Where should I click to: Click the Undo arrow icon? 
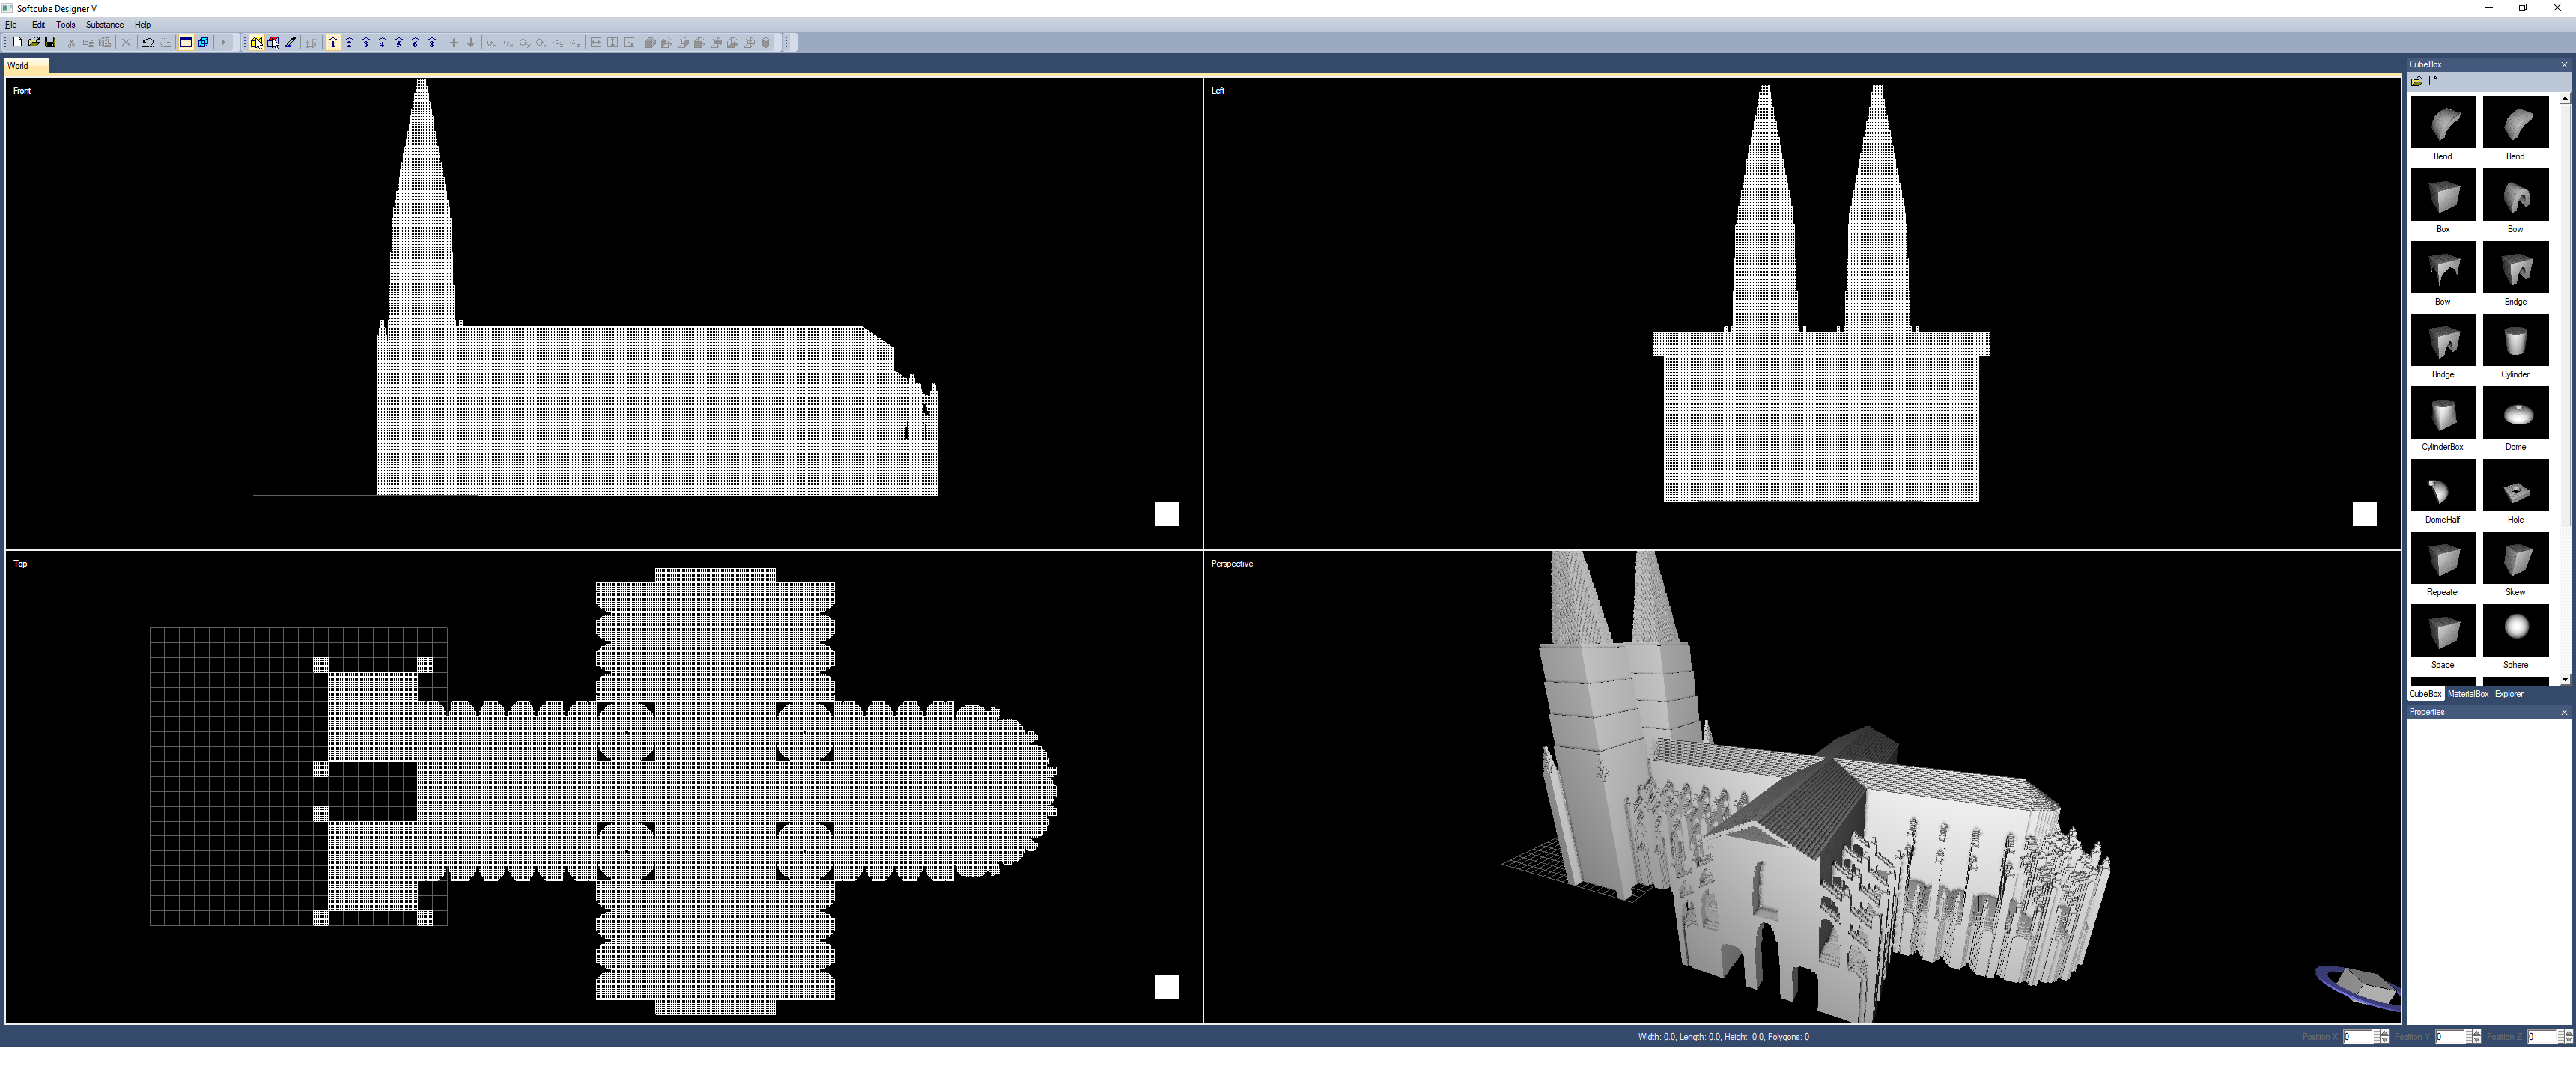148,42
